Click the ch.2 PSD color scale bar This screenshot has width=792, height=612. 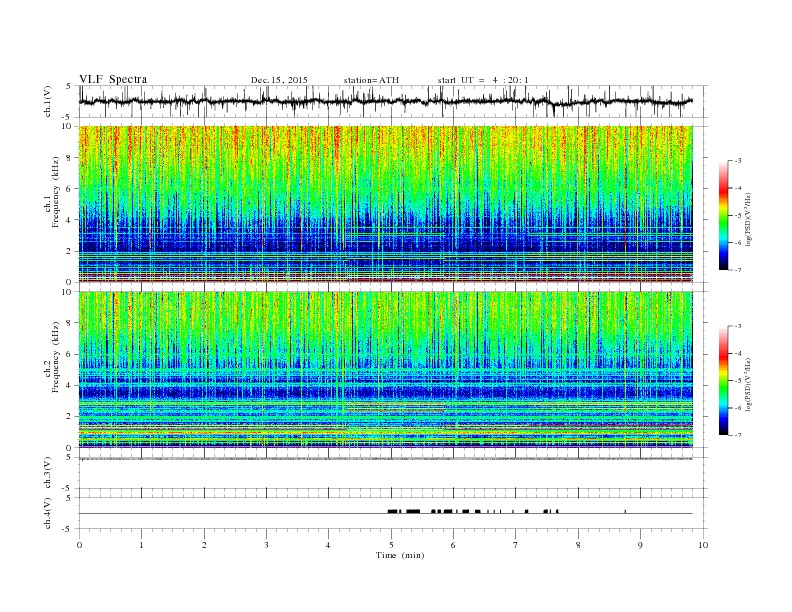724,381
